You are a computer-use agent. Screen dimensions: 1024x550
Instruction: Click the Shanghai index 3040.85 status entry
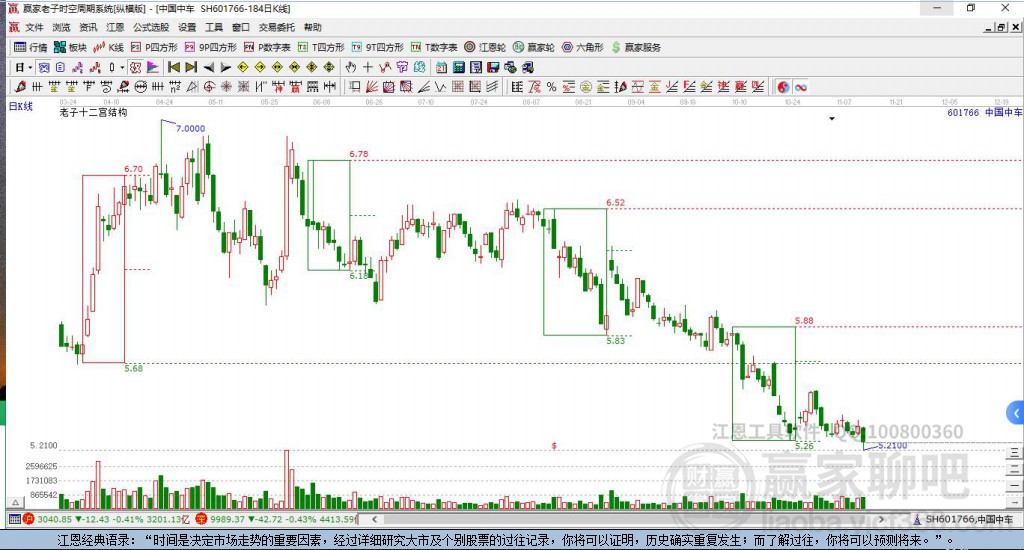108,519
